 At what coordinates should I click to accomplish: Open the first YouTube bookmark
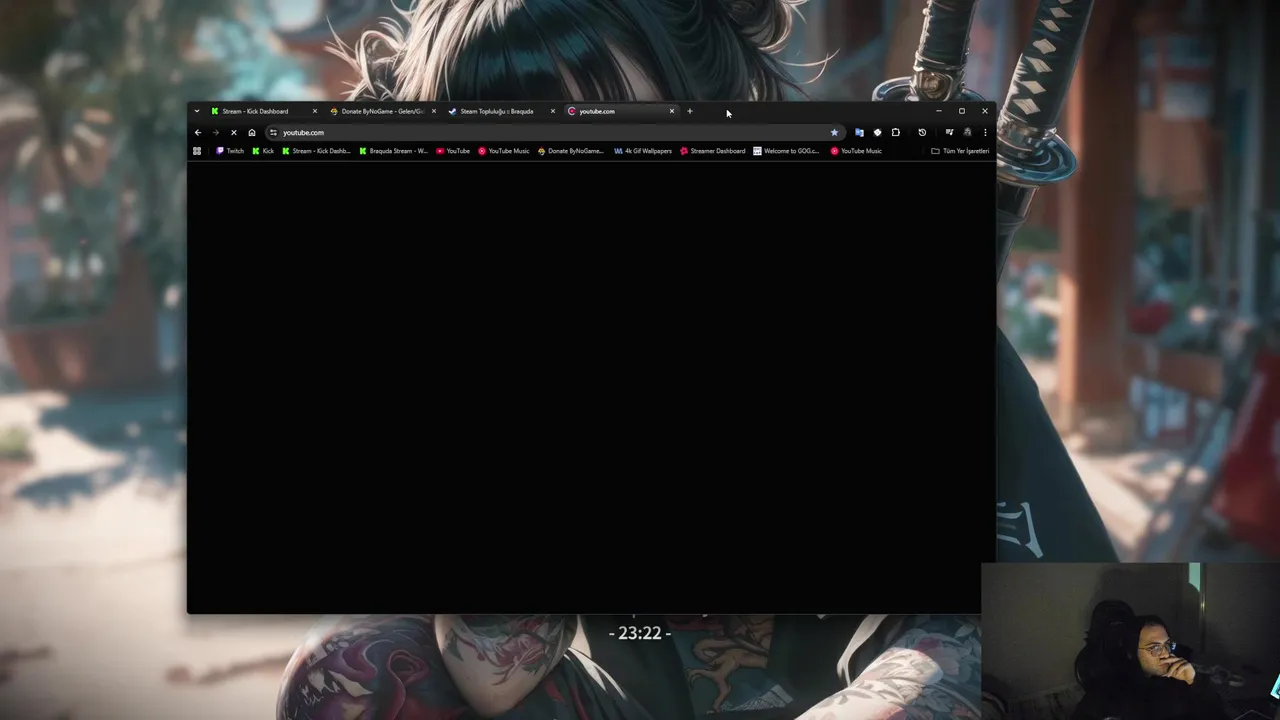[453, 151]
